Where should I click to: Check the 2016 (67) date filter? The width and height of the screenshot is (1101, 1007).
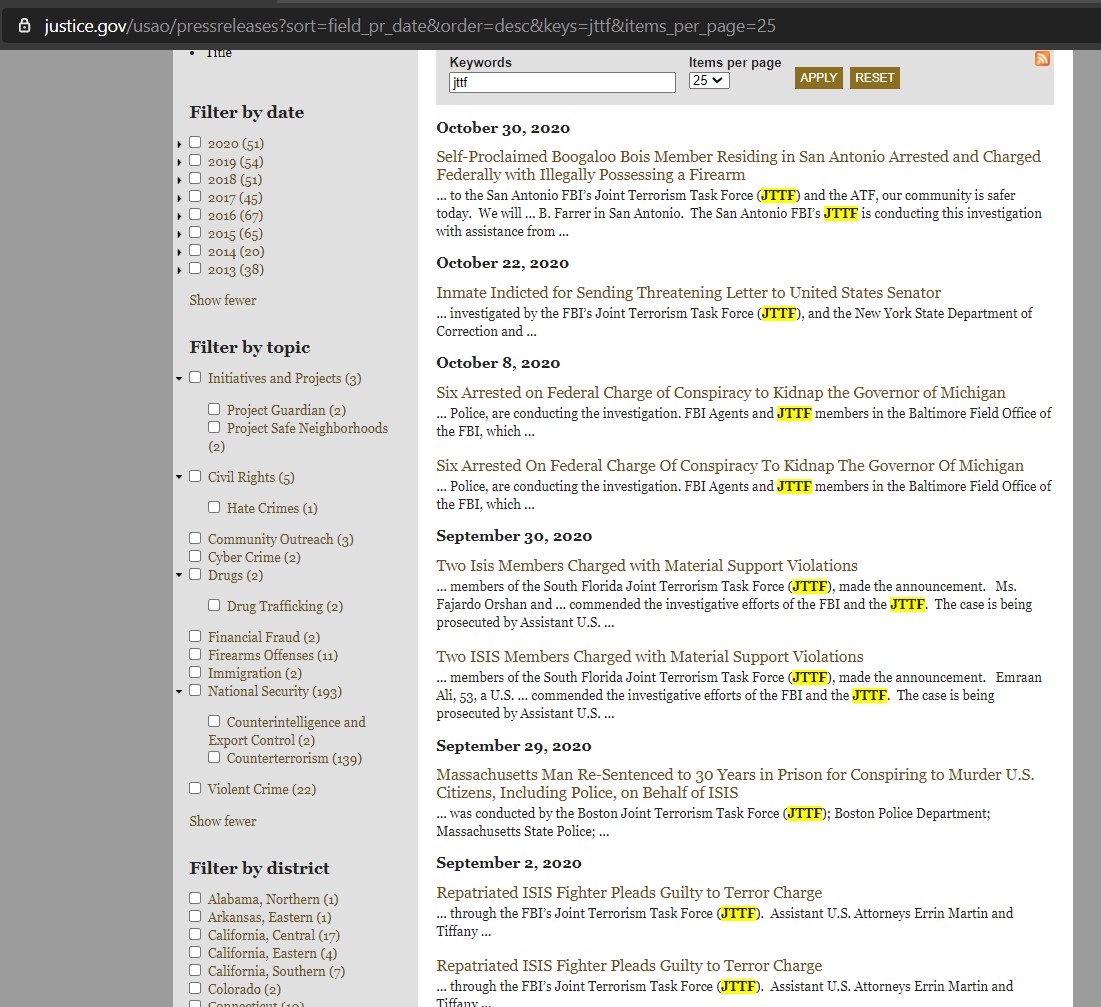[x=195, y=215]
